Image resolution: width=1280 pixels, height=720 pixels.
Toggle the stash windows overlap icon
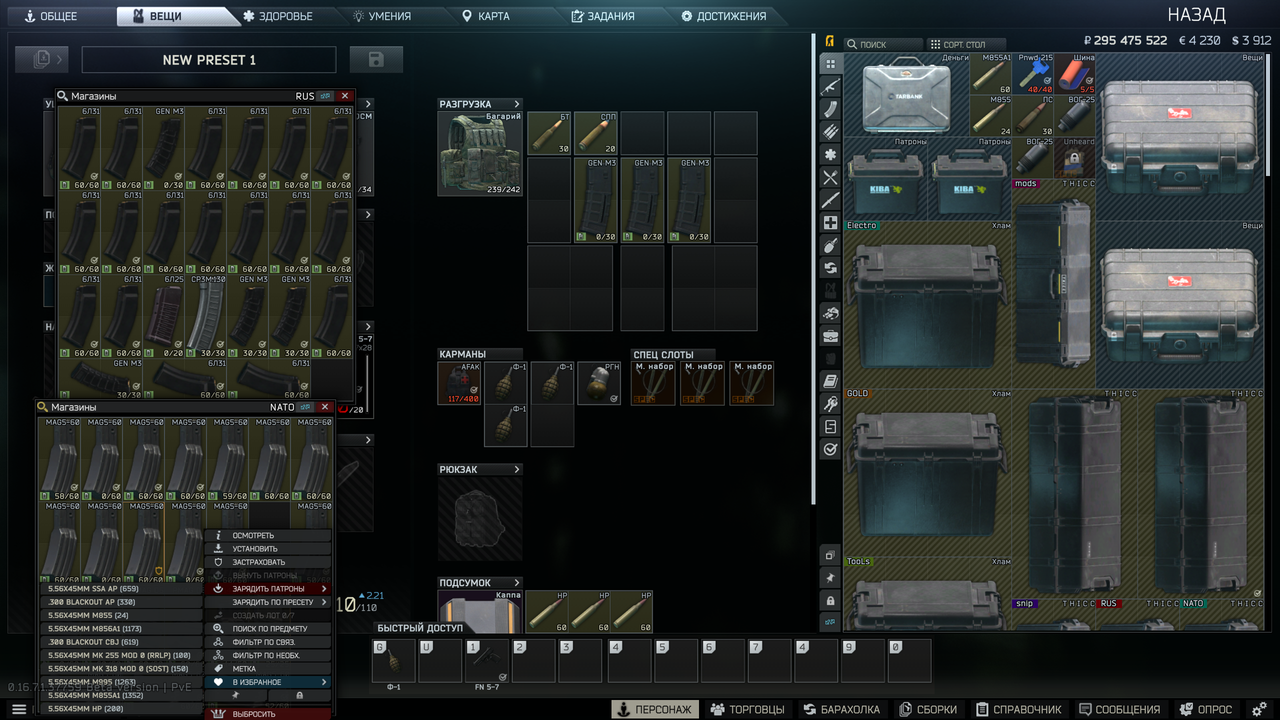point(830,554)
